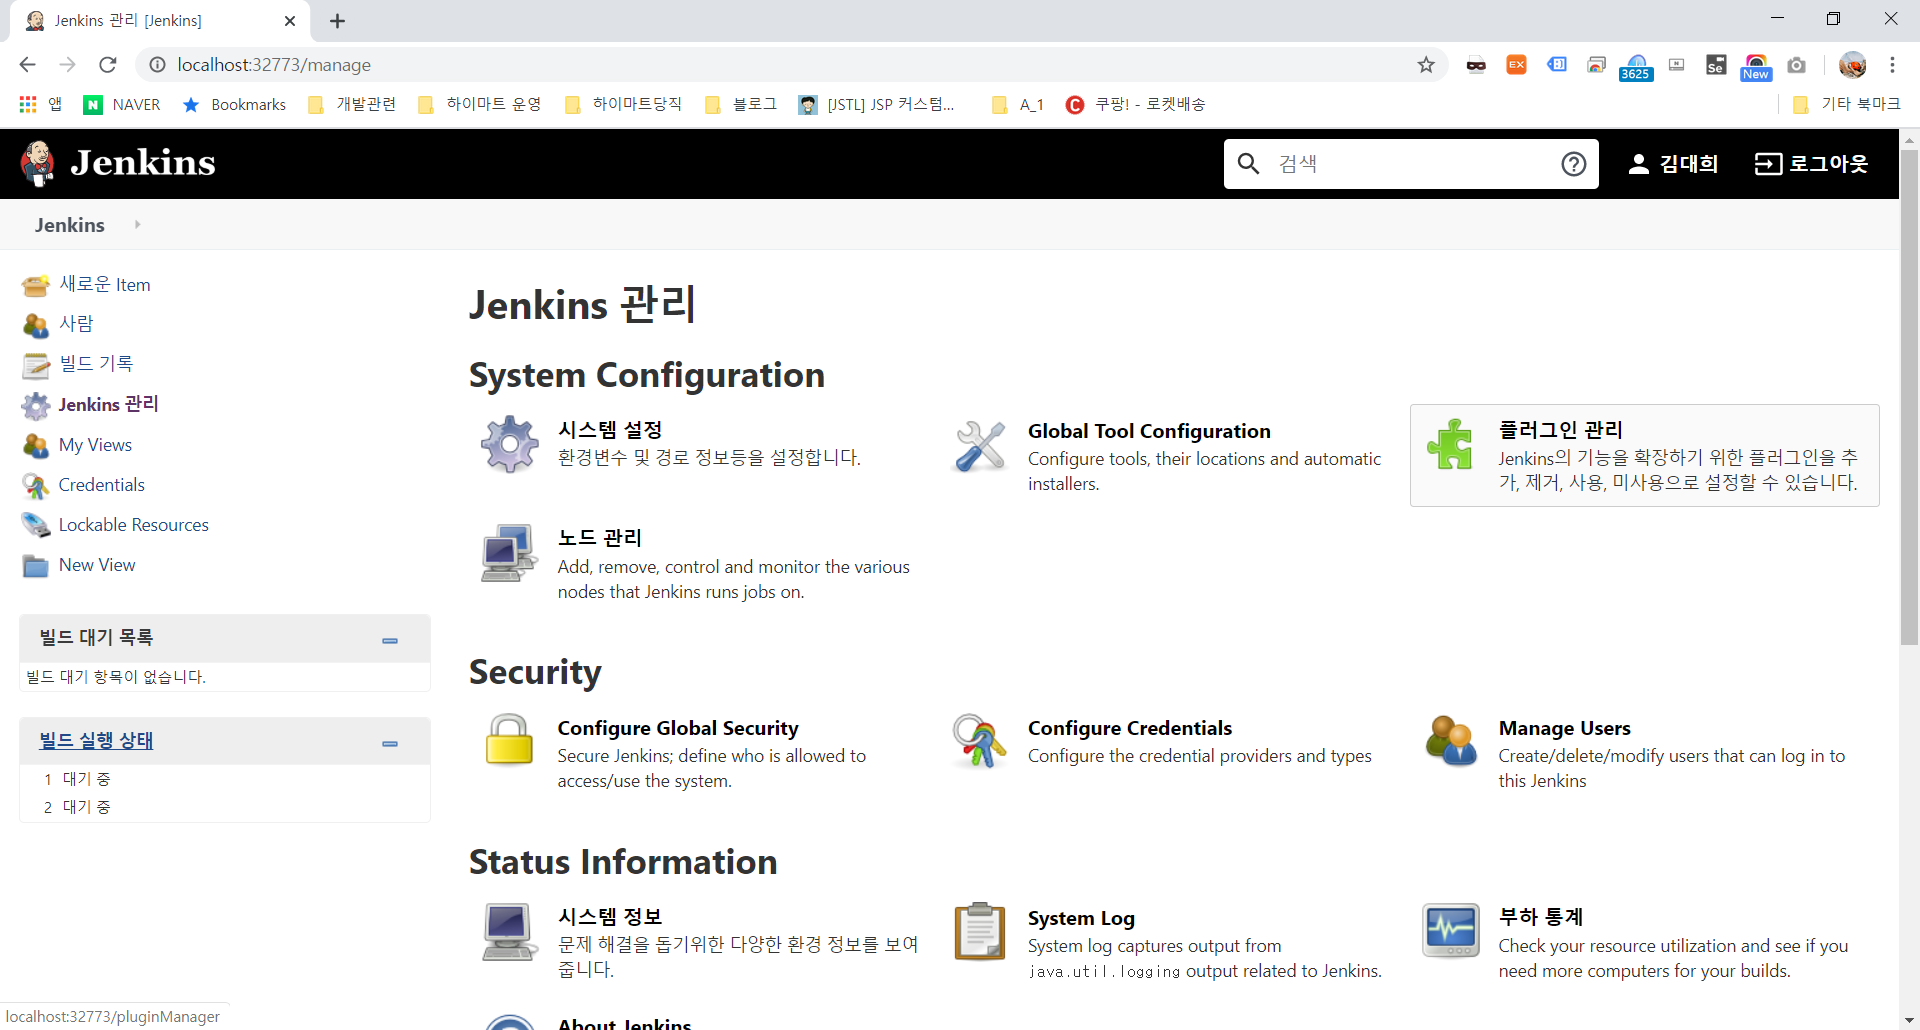Reload the page with the refresh icon
Screen dimensions: 1920x1030
[108, 65]
